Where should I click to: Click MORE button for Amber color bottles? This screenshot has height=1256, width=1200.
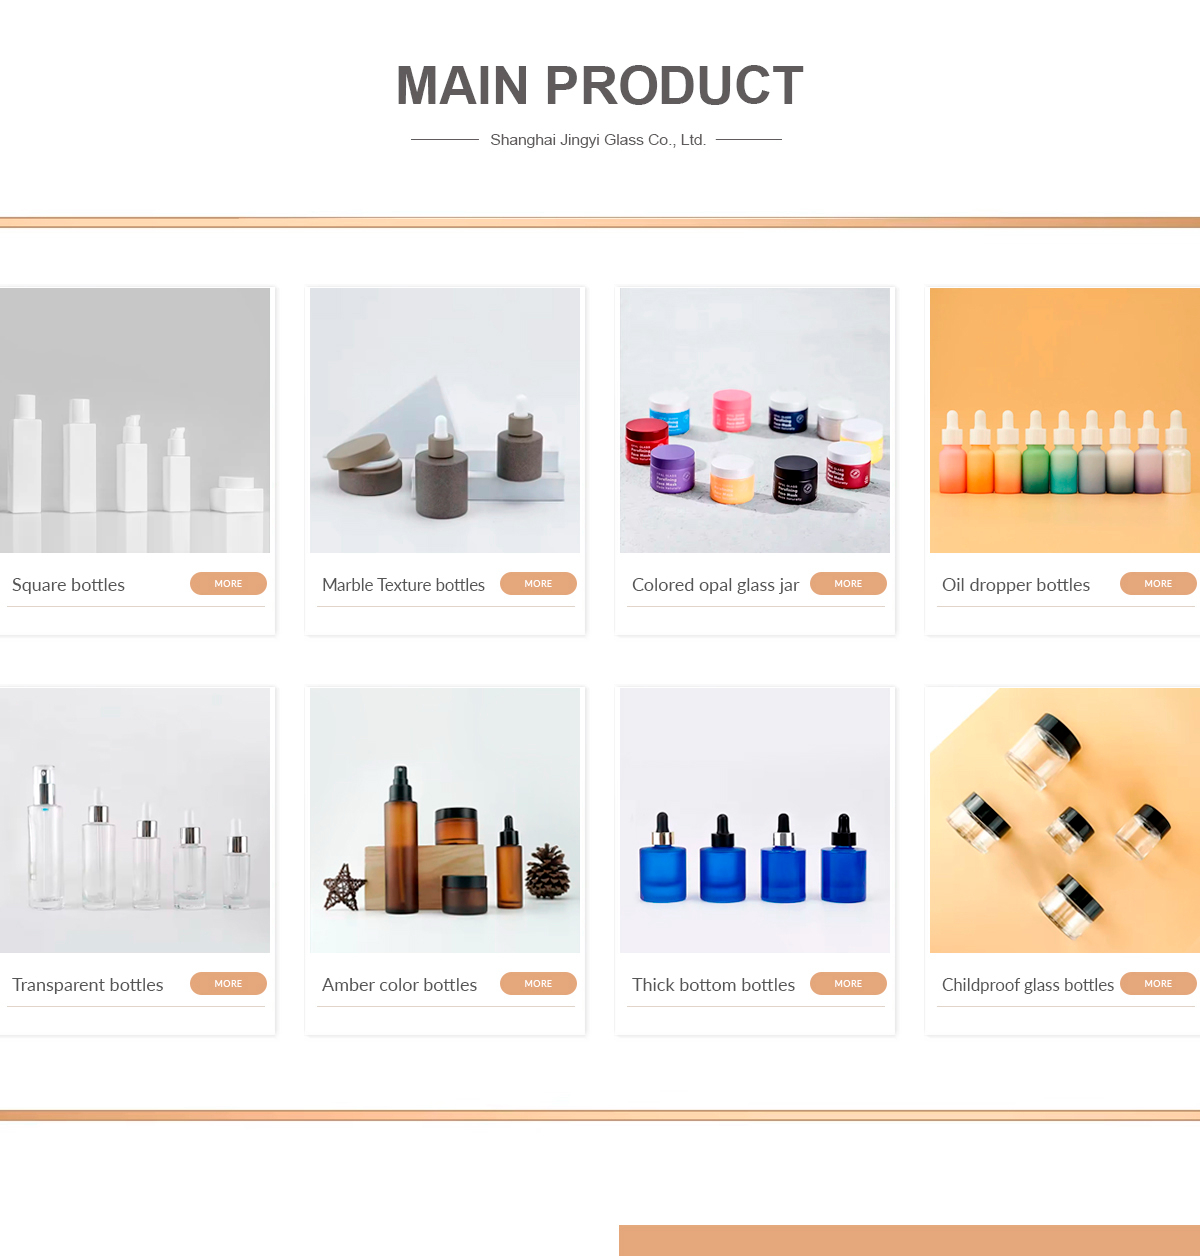click(x=538, y=984)
